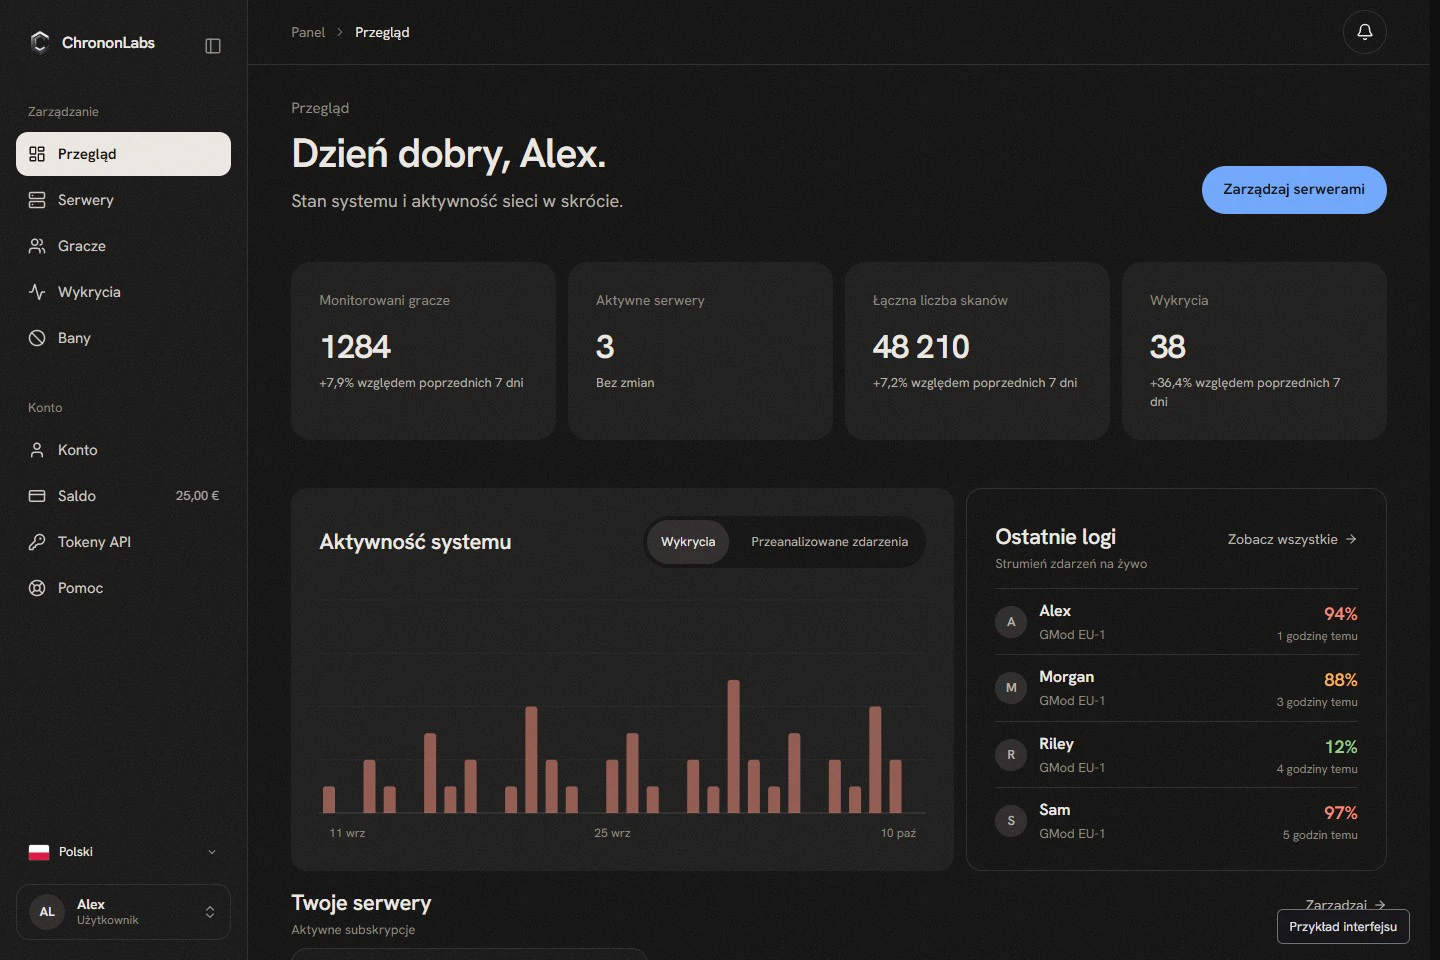Open the notifications bell
The image size is (1440, 960).
1364,32
